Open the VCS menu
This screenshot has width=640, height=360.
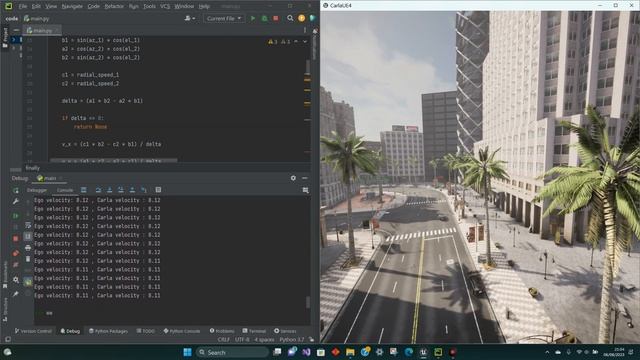point(165,7)
